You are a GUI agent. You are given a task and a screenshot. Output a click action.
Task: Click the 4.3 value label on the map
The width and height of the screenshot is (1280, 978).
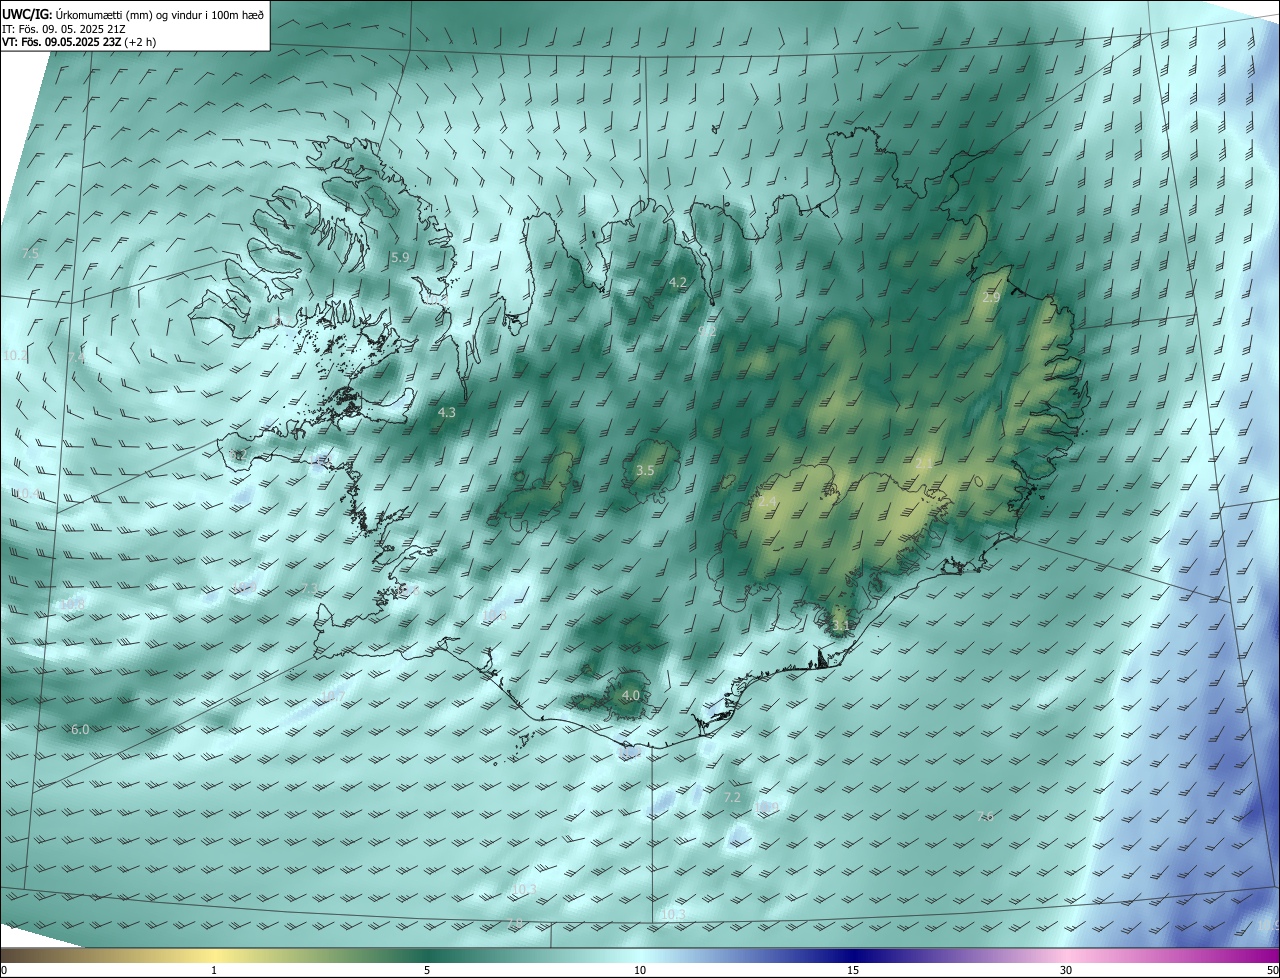(x=447, y=412)
